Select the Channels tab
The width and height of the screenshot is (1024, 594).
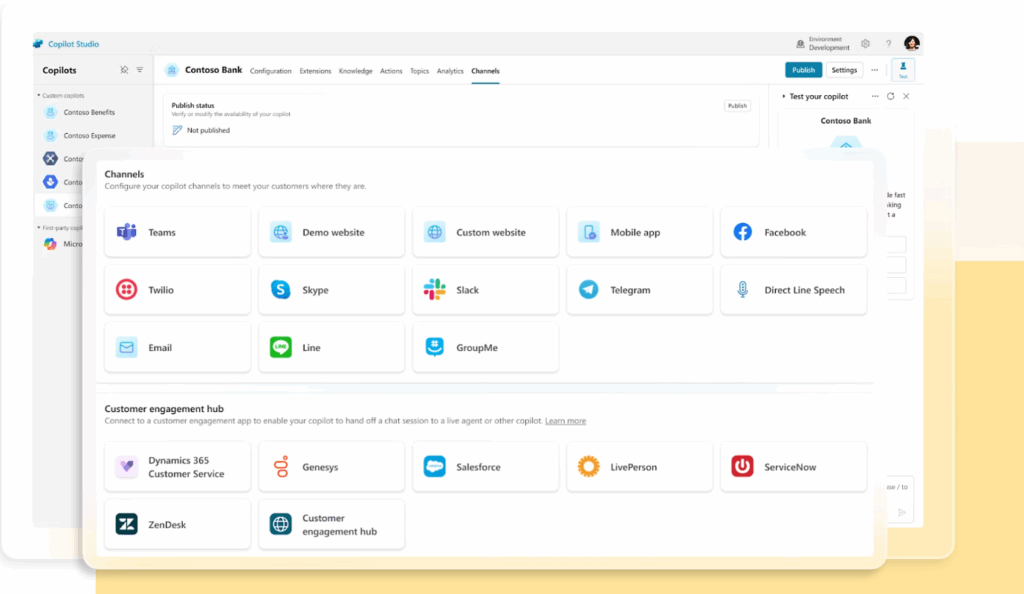coord(485,71)
